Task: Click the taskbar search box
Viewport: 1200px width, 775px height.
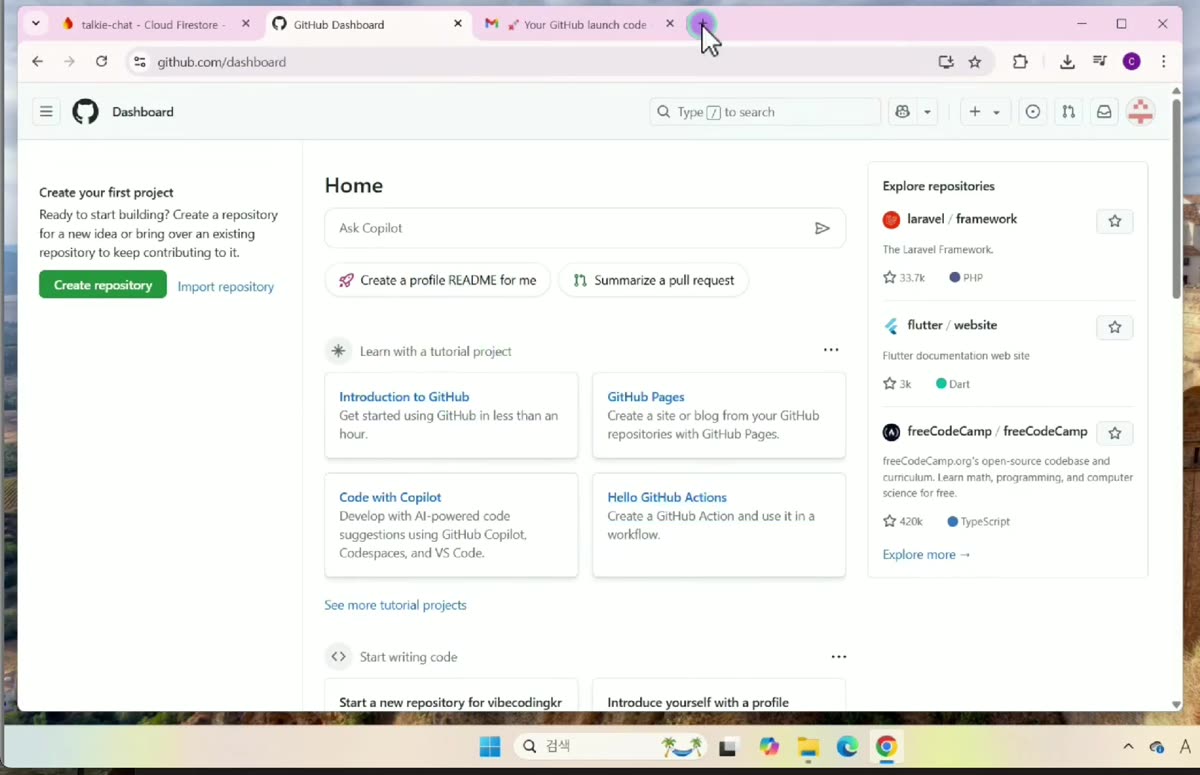Action: pyautogui.click(x=611, y=747)
